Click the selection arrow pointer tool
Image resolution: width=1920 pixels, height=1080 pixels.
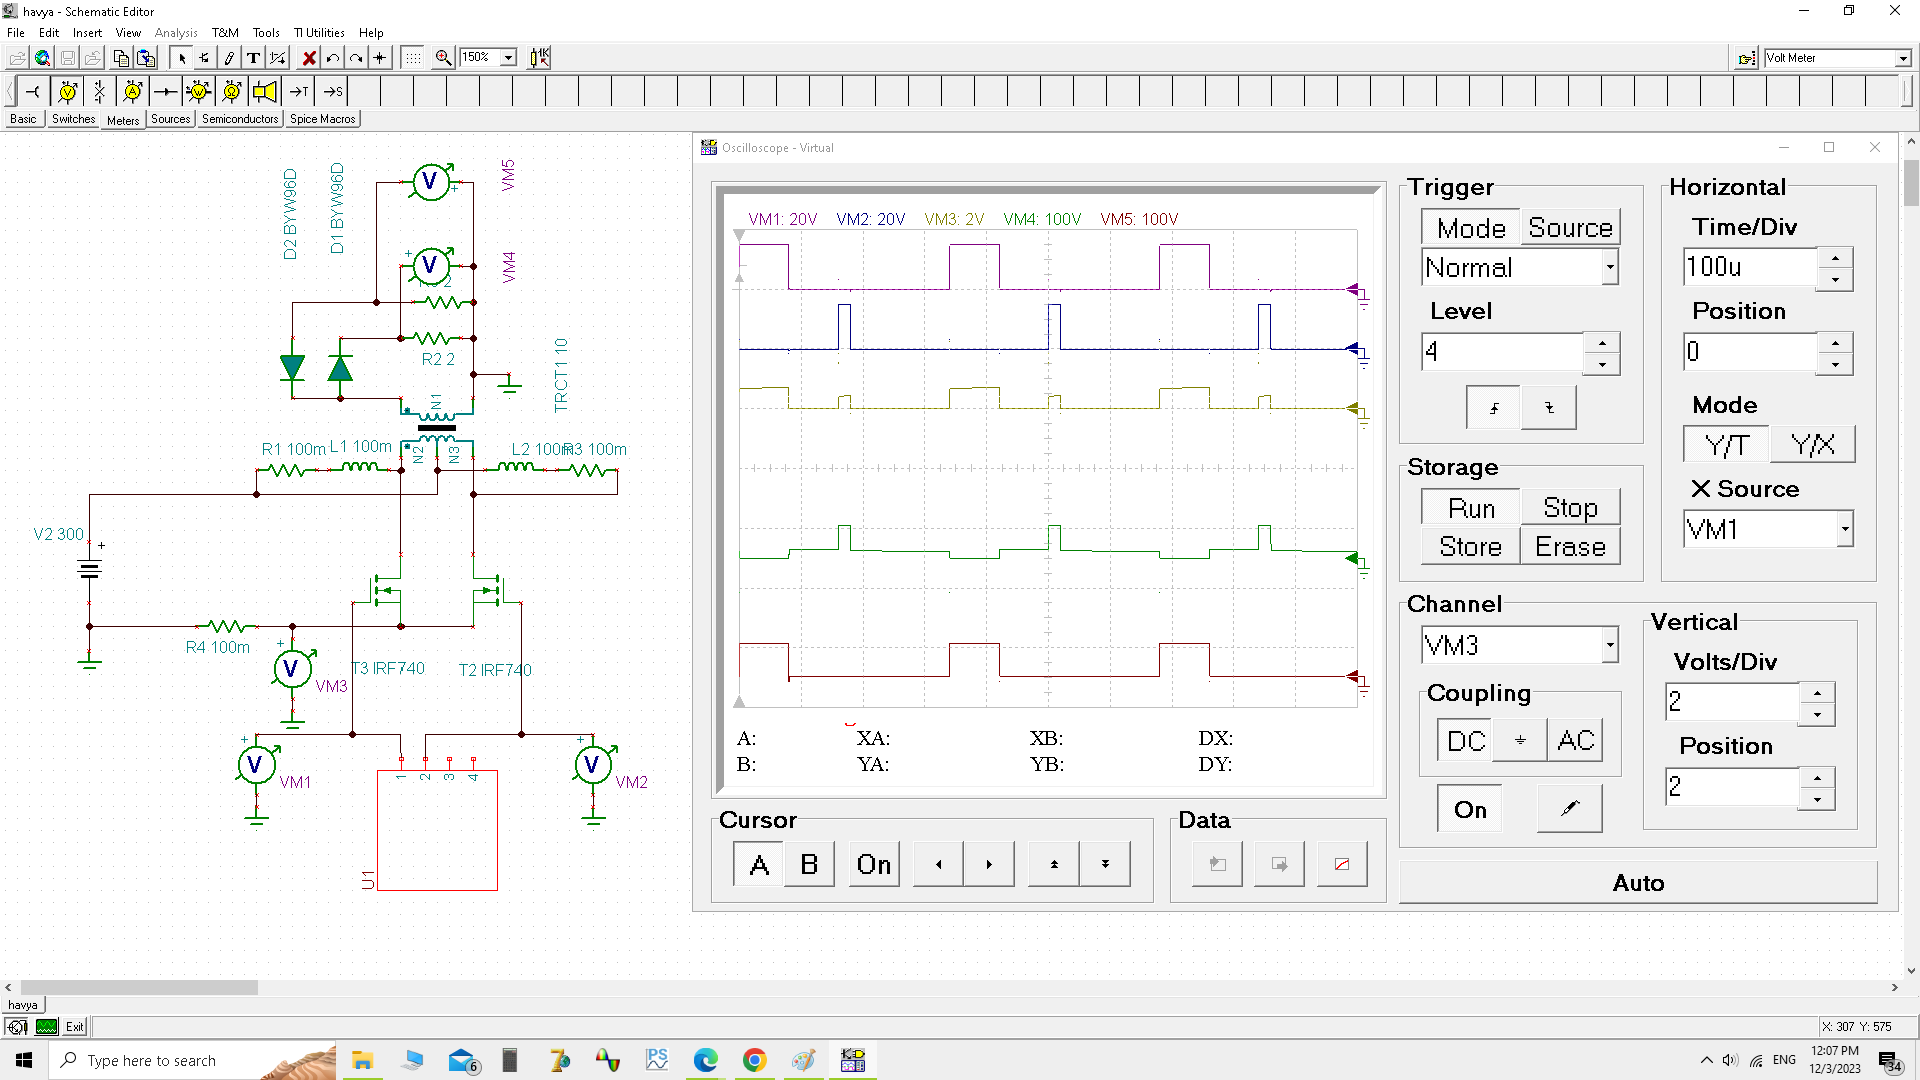pyautogui.click(x=182, y=58)
